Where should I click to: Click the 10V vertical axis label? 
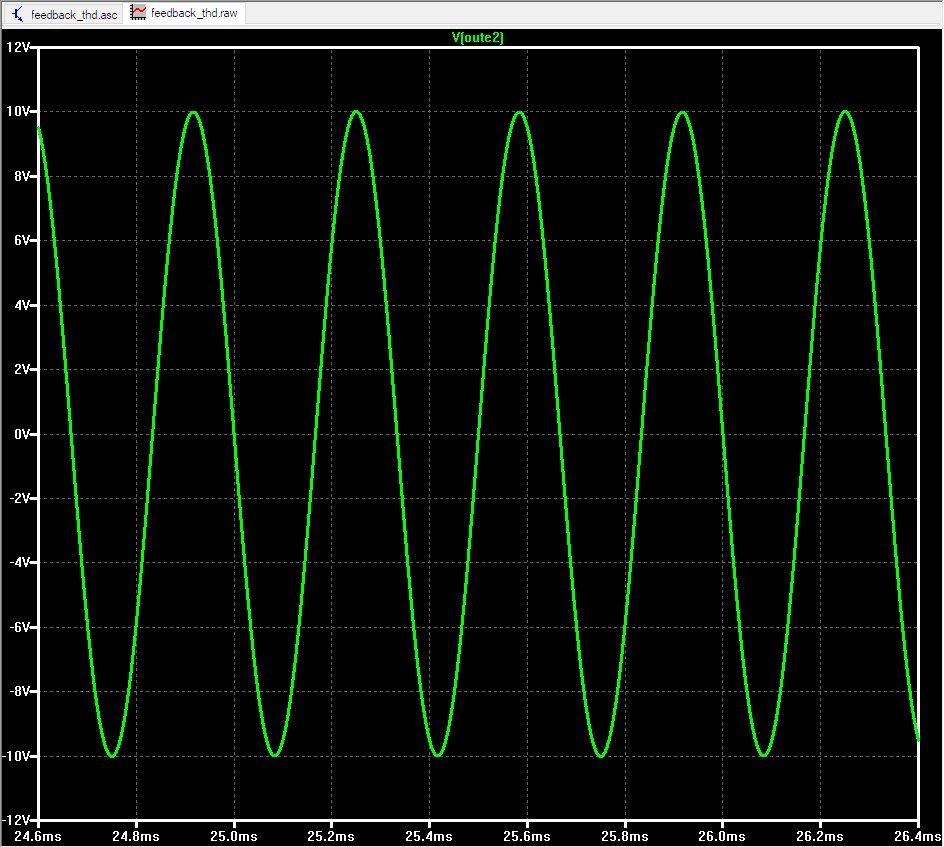point(18,111)
